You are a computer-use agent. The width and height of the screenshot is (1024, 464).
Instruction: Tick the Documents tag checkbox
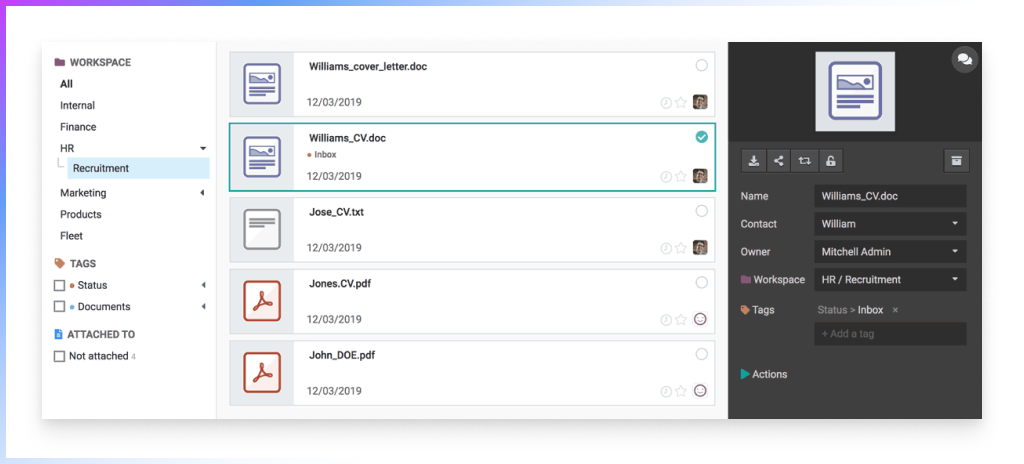pos(59,307)
